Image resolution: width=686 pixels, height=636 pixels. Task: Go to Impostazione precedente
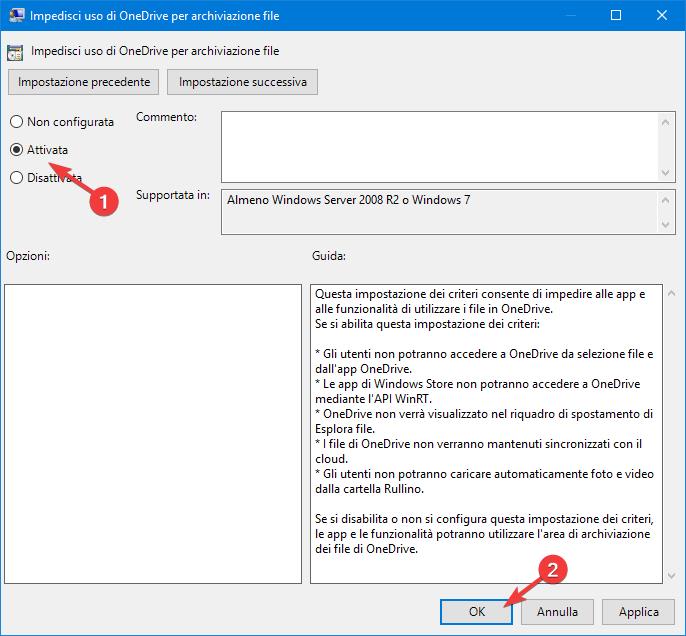click(x=84, y=82)
